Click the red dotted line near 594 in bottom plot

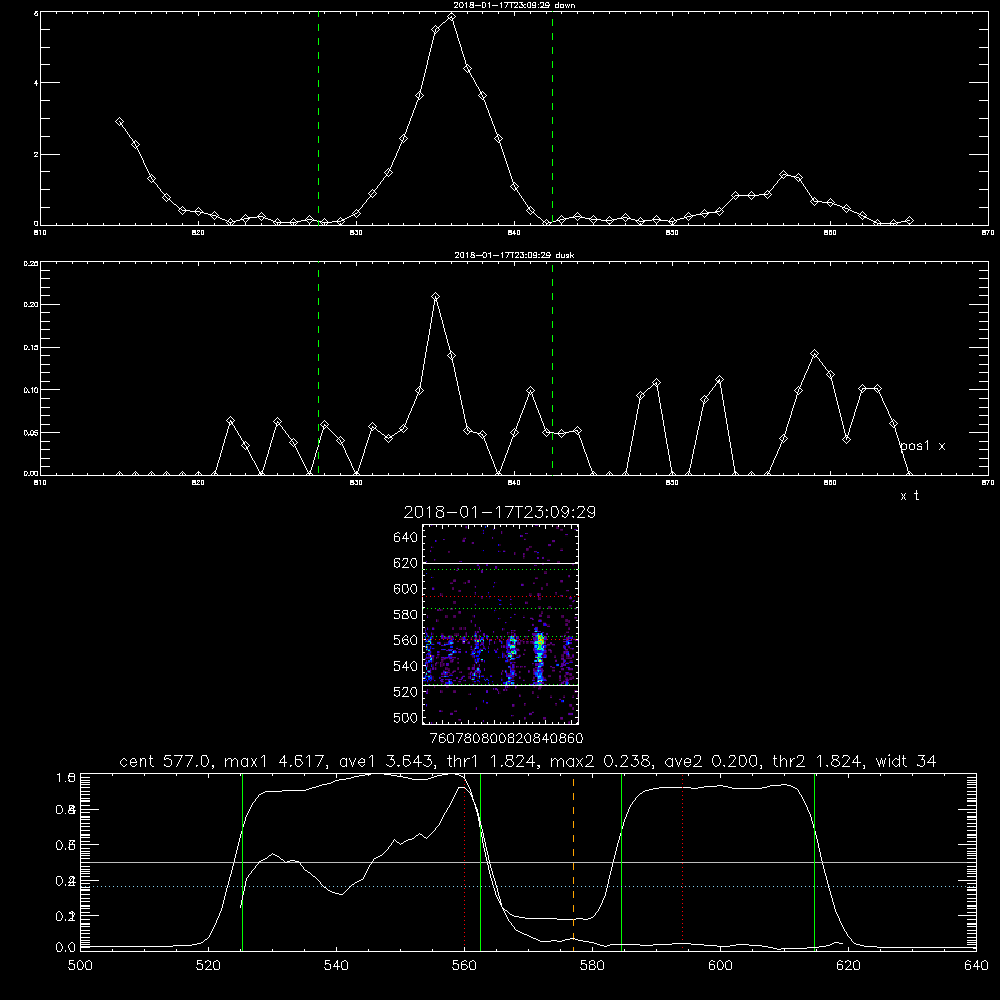(x=683, y=861)
